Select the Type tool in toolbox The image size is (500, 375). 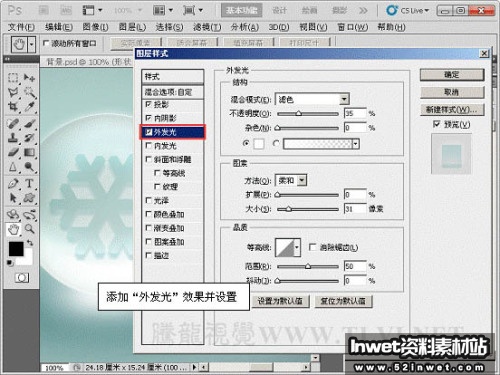(x=29, y=184)
